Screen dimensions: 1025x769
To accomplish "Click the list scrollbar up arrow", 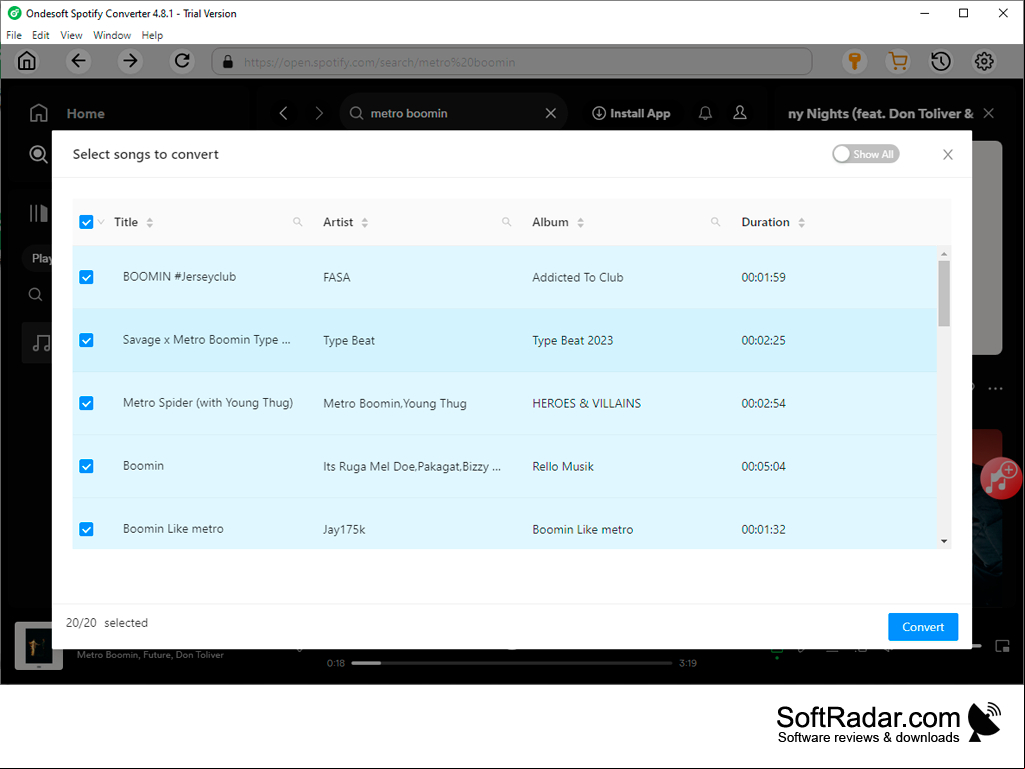I will pos(944,254).
